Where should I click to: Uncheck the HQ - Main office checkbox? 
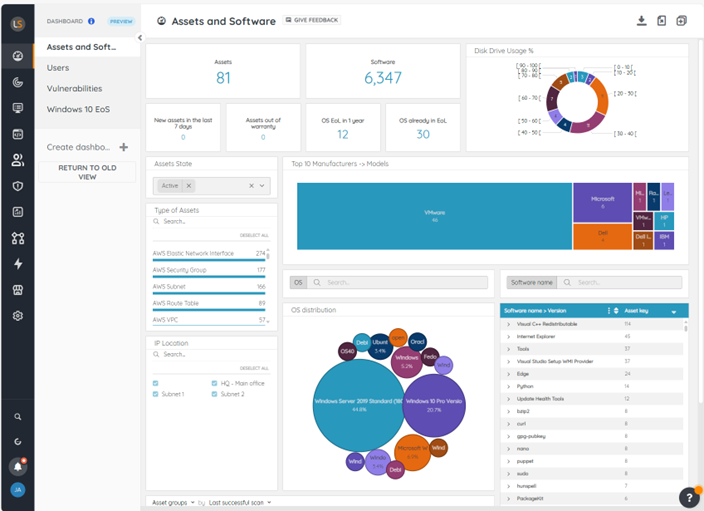(215, 383)
